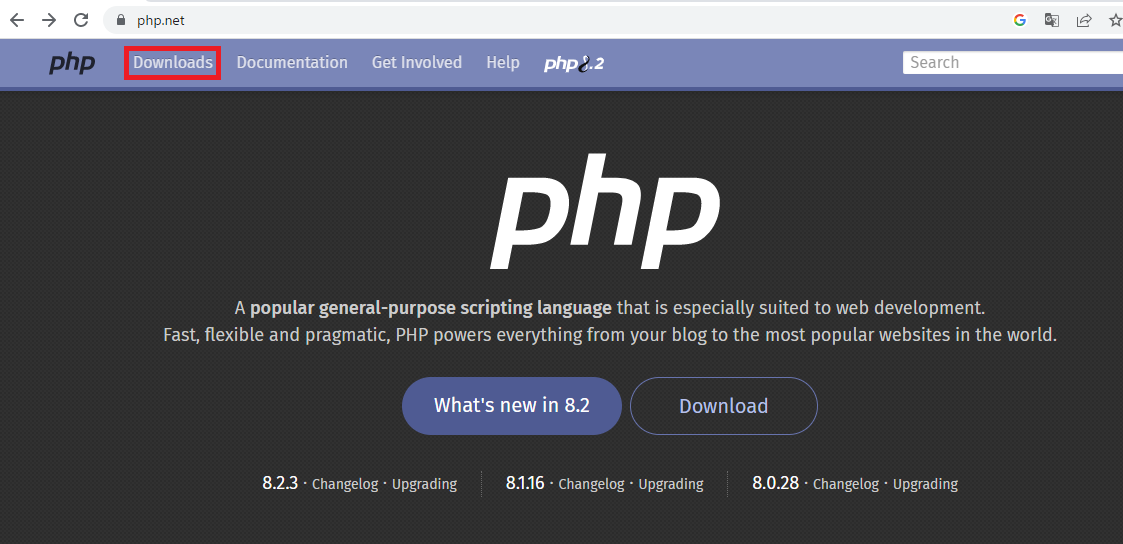Image resolution: width=1123 pixels, height=544 pixels.
Task: Click the 'popular general-purpose scripting language' text
Action: coord(430,309)
